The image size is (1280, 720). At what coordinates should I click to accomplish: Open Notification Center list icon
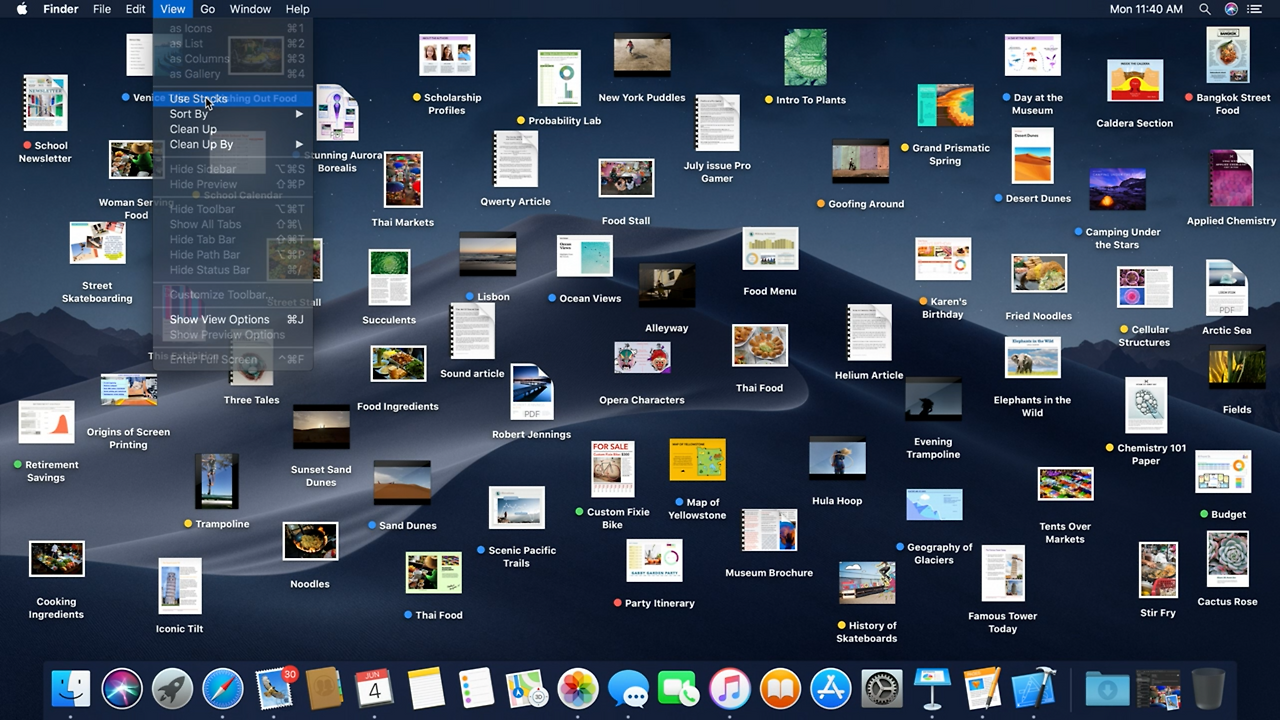(x=1255, y=9)
